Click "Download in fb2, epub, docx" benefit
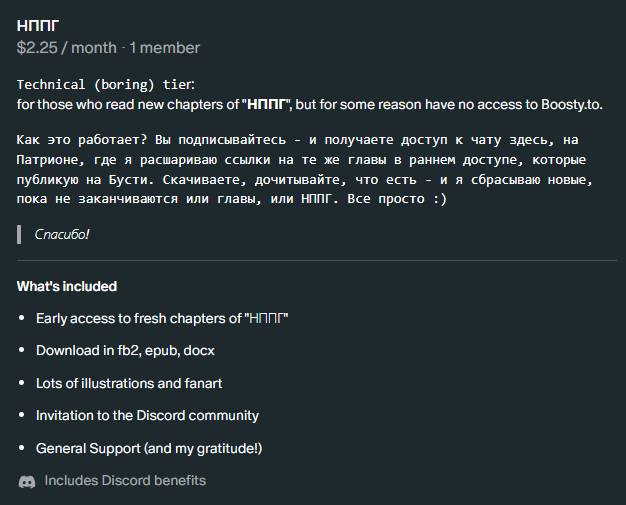 125,351
